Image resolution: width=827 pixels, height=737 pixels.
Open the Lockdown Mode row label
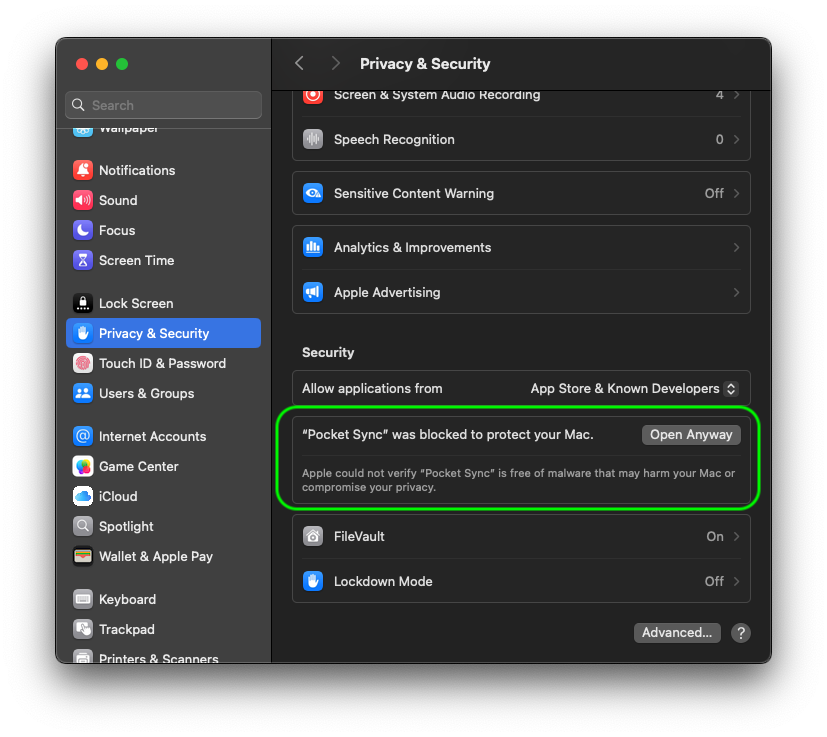383,581
